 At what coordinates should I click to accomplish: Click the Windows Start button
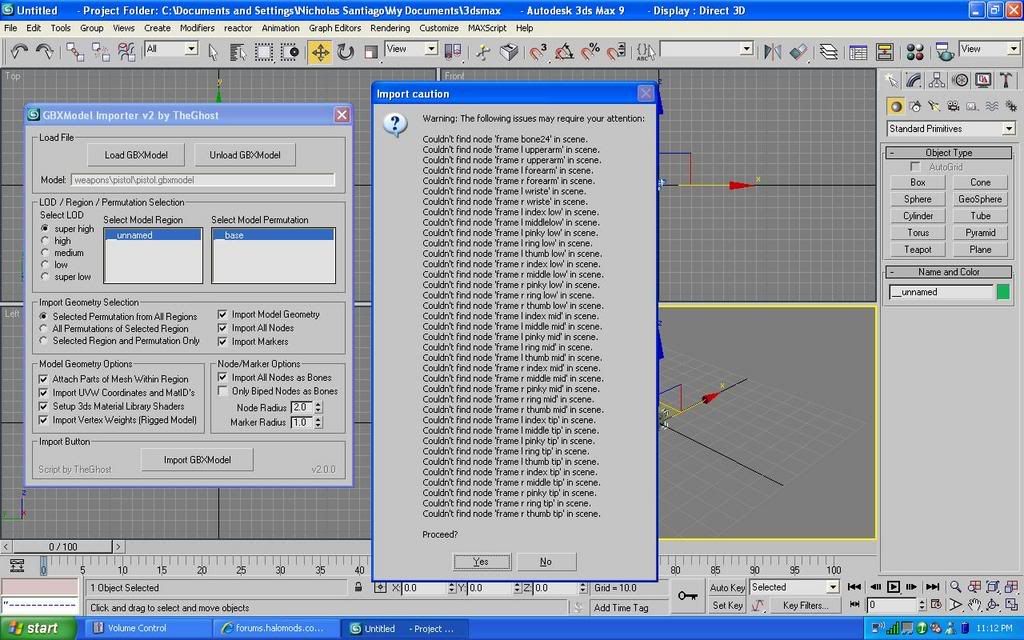39,628
